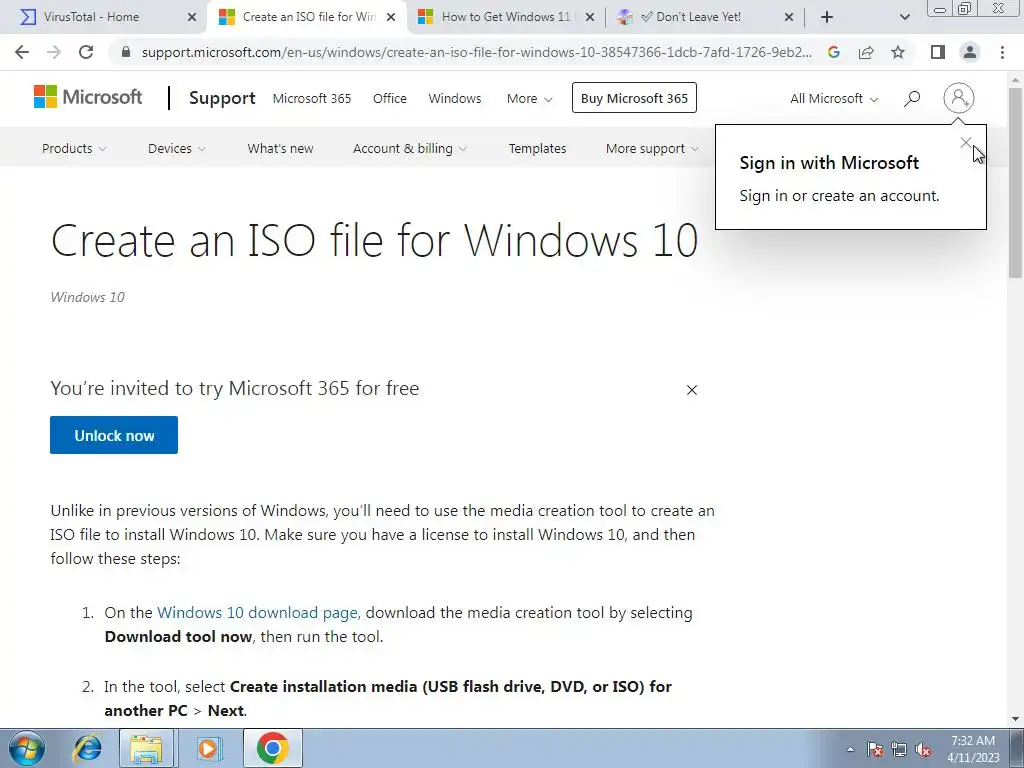Close the VirusTotal tab
Image resolution: width=1024 pixels, height=768 pixels.
tap(192, 18)
